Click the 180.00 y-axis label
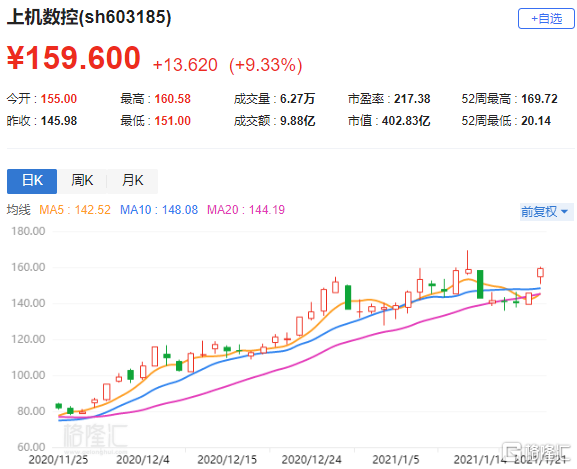 pyautogui.click(x=28, y=231)
